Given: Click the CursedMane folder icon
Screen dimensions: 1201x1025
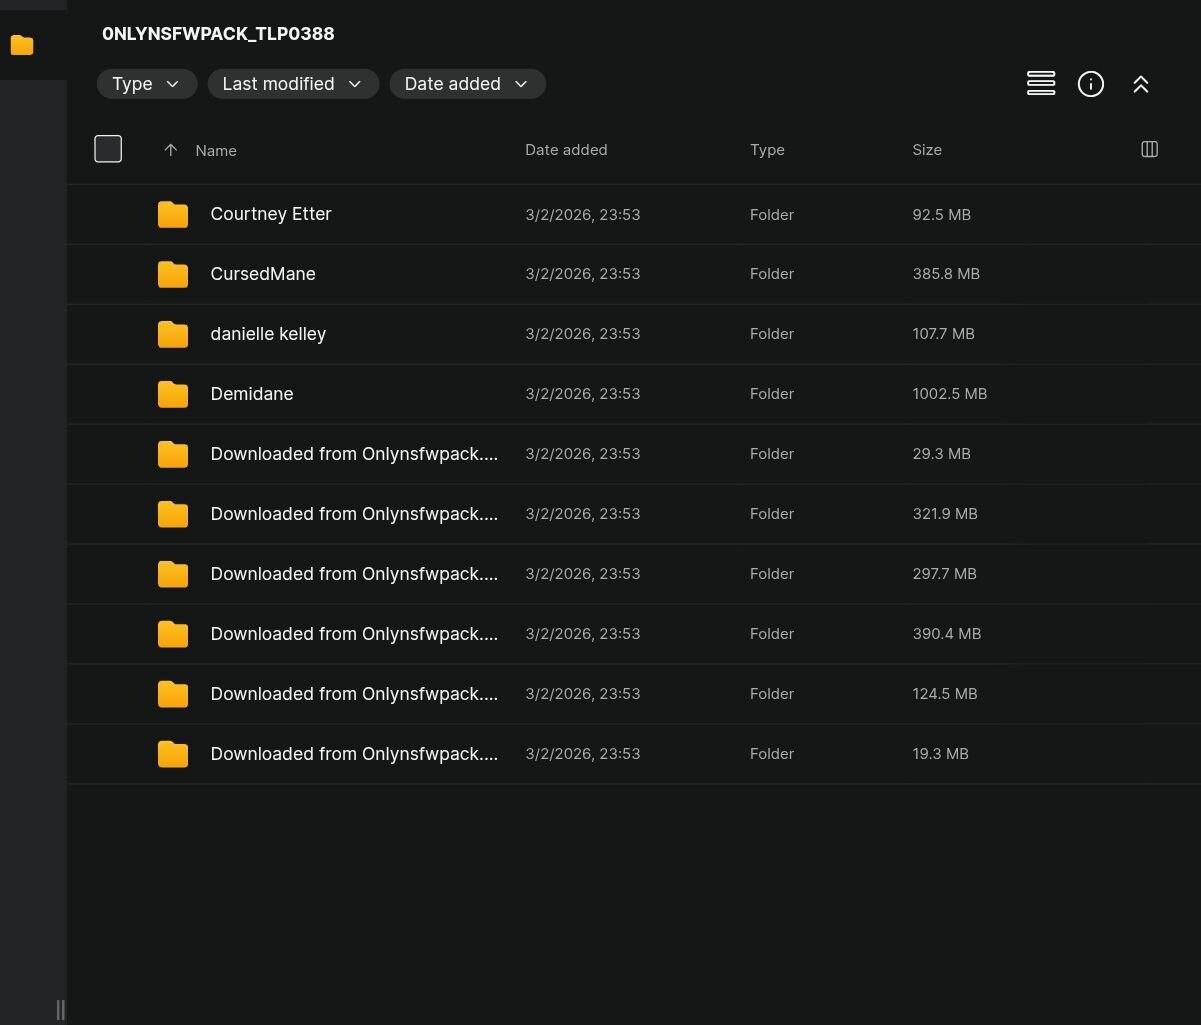Looking at the screenshot, I should click(173, 274).
